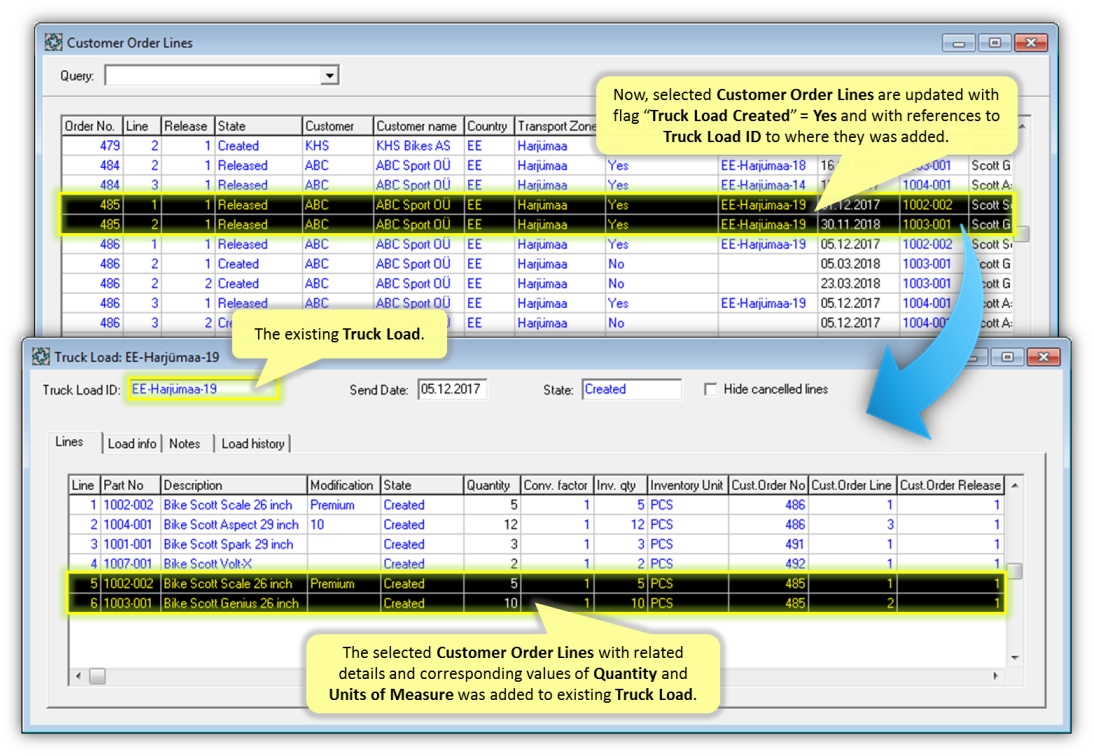Click the Conv. factor column header
This screenshot has width=1094, height=756.
pos(556,485)
